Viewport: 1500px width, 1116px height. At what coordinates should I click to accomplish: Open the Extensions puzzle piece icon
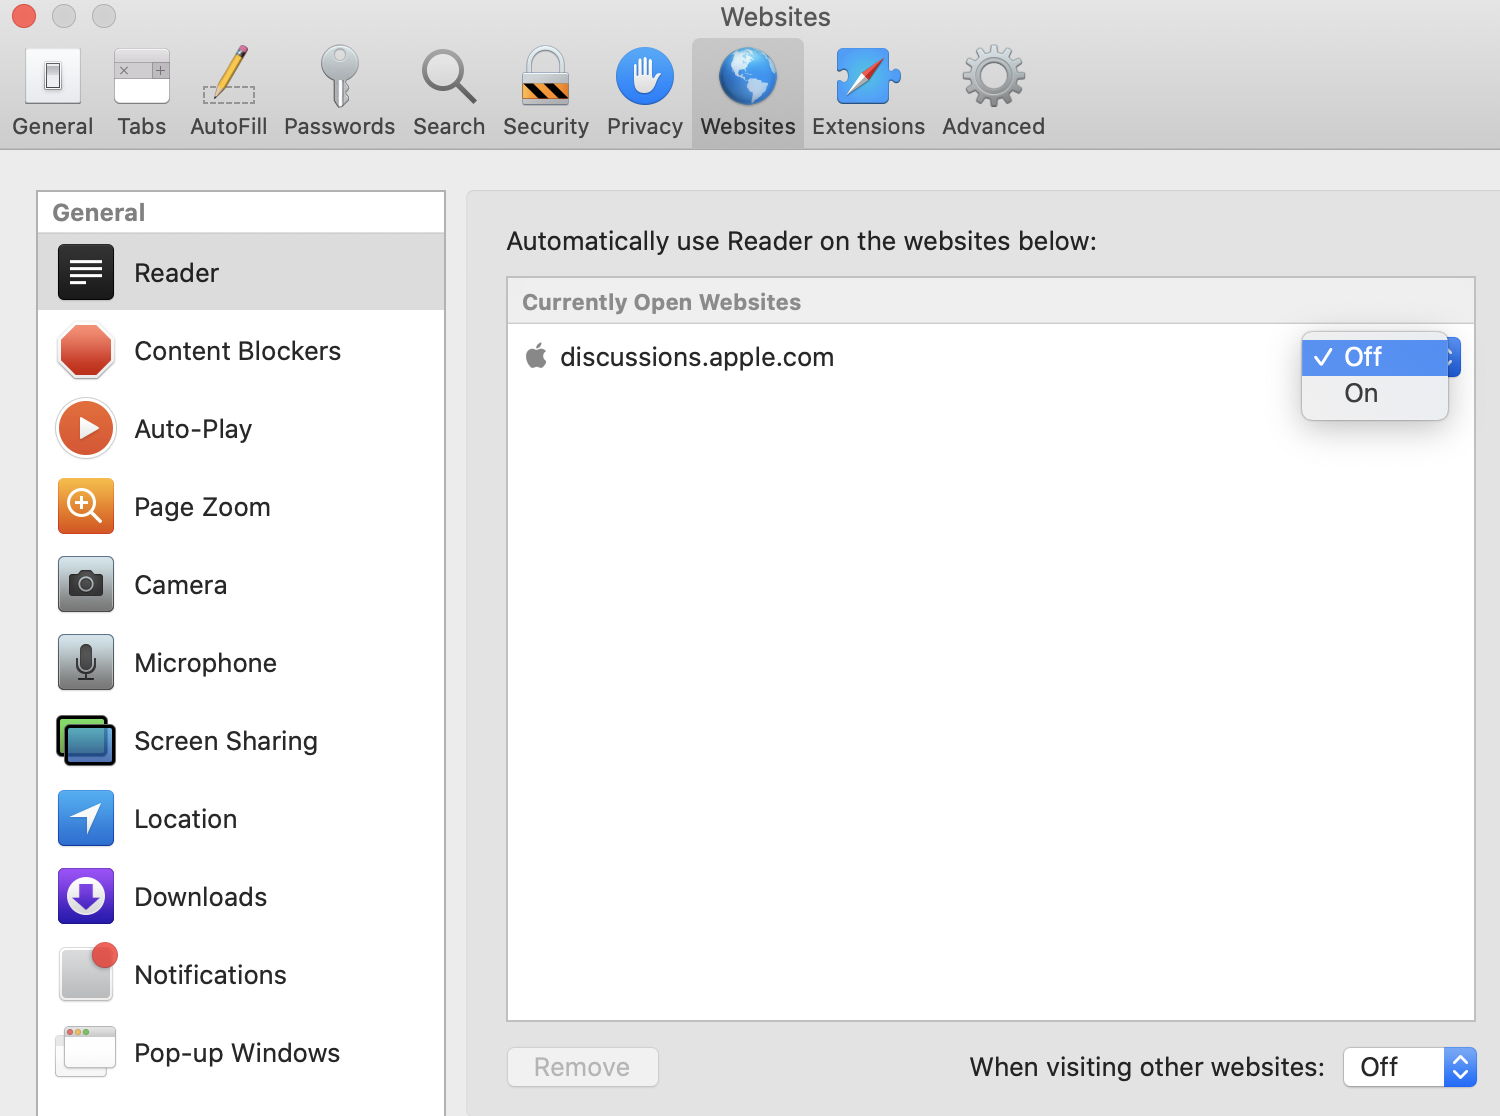point(867,77)
